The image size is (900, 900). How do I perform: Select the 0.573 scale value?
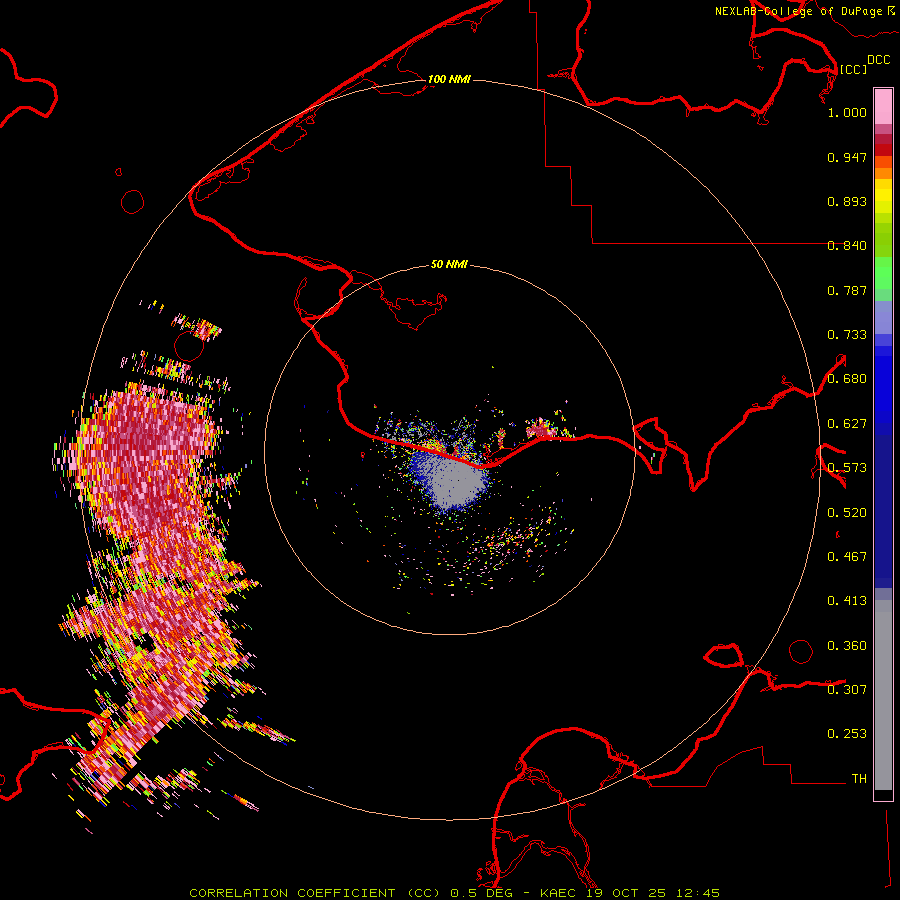click(847, 468)
